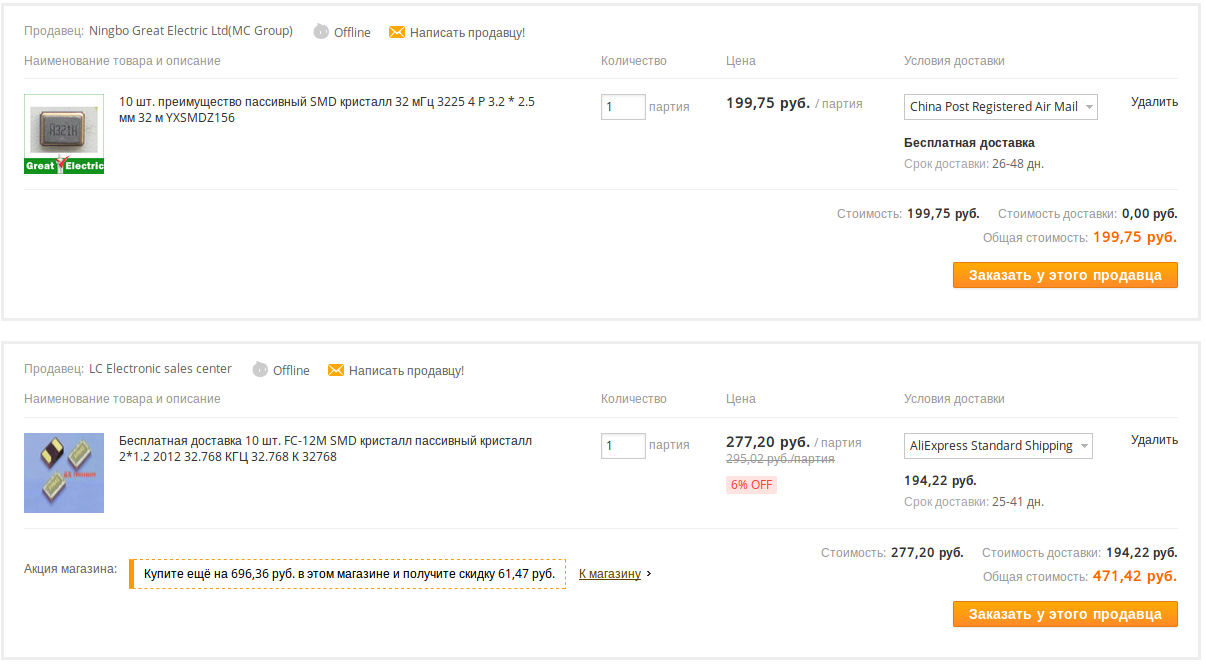Click quantity field for the 32 MHz crystal
1206x664 pixels.
click(x=623, y=107)
